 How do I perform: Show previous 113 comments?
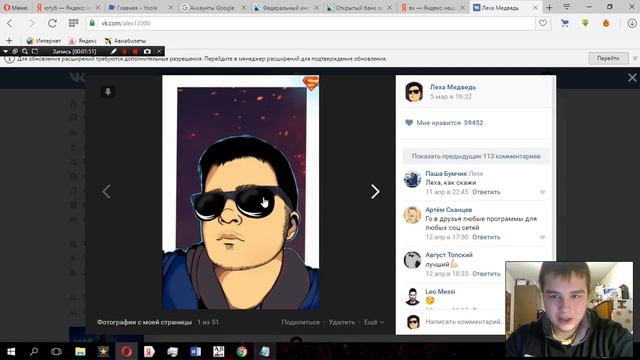click(x=476, y=156)
